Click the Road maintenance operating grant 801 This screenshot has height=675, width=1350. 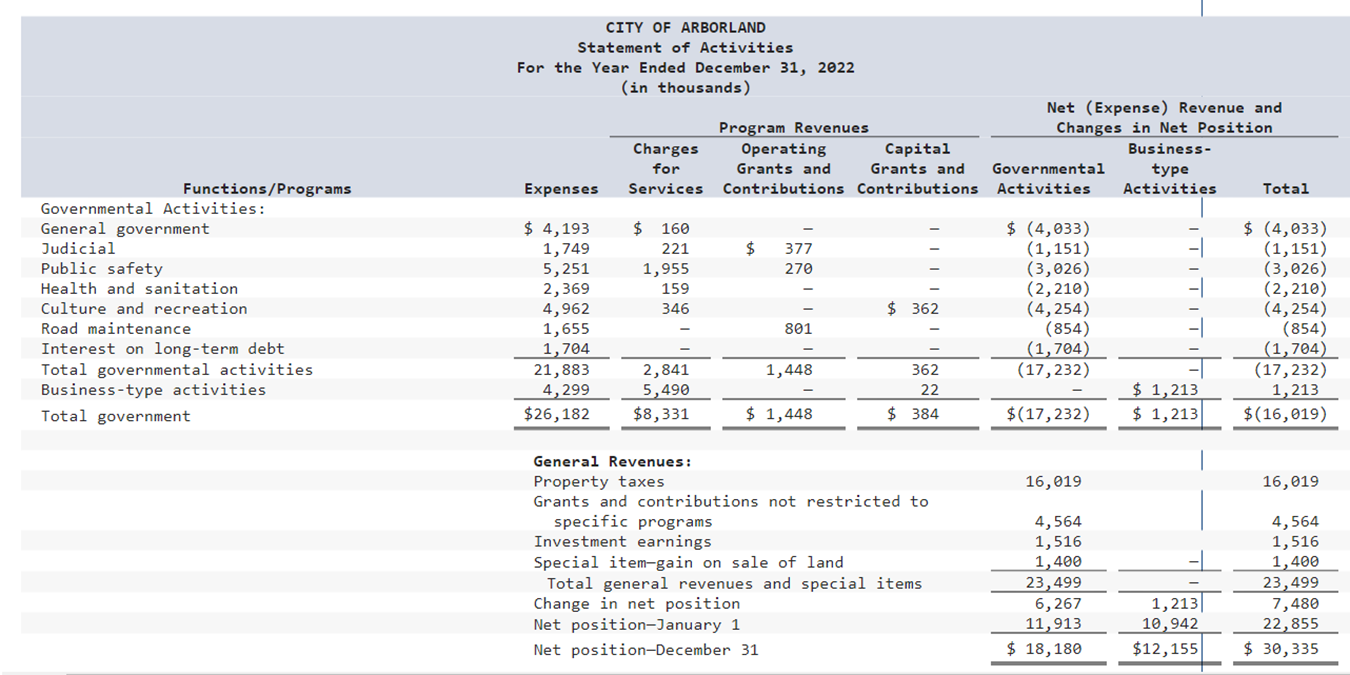pos(796,328)
